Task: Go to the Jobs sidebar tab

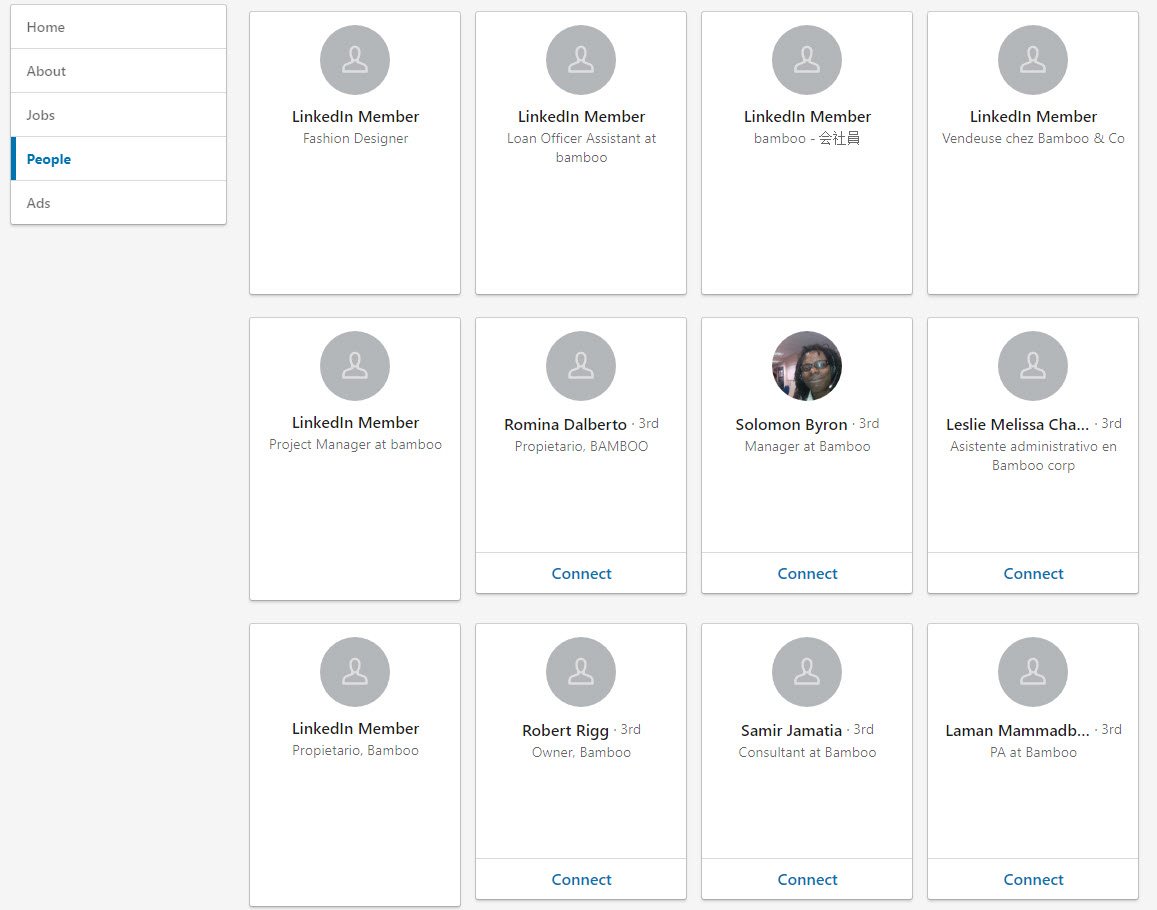Action: tap(118, 115)
